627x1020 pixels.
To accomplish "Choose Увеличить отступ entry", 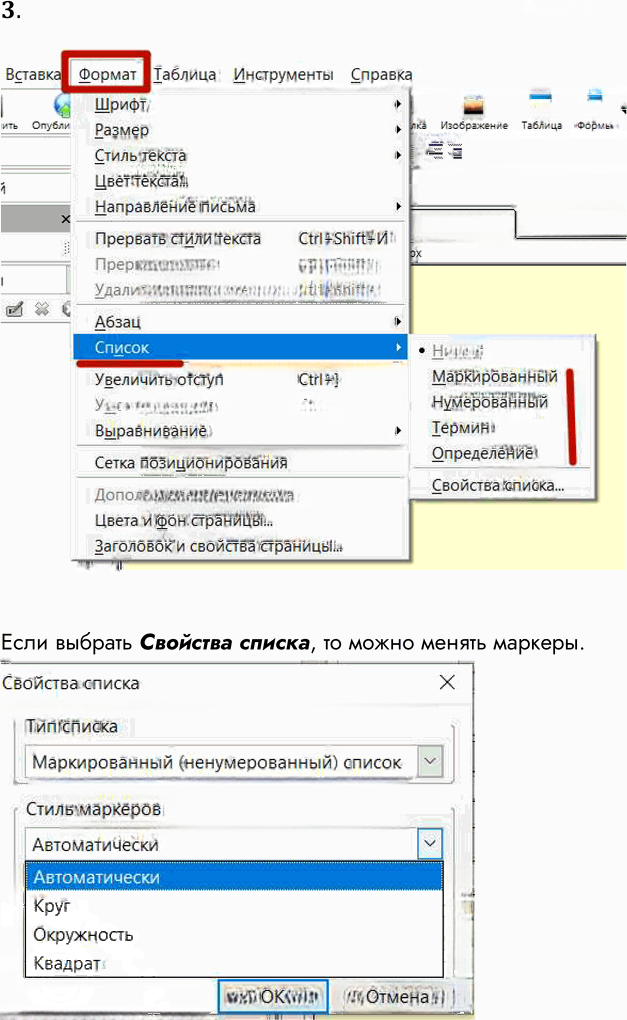I will coord(241,379).
